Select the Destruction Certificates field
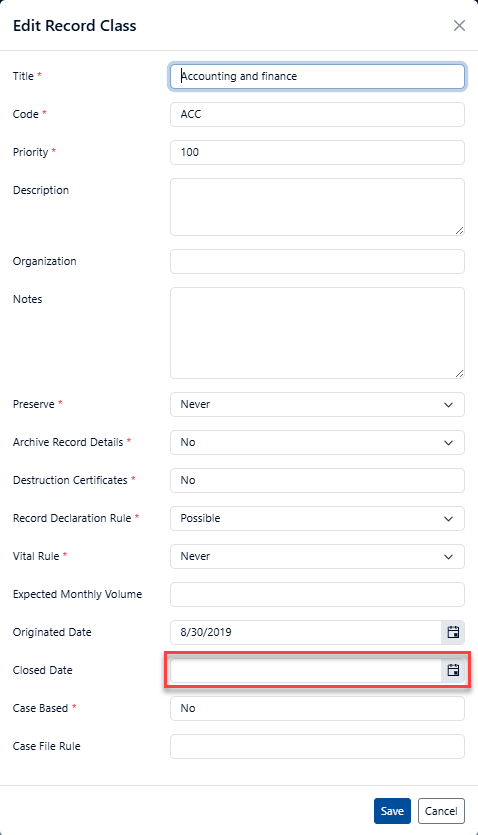This screenshot has width=478, height=835. point(317,480)
